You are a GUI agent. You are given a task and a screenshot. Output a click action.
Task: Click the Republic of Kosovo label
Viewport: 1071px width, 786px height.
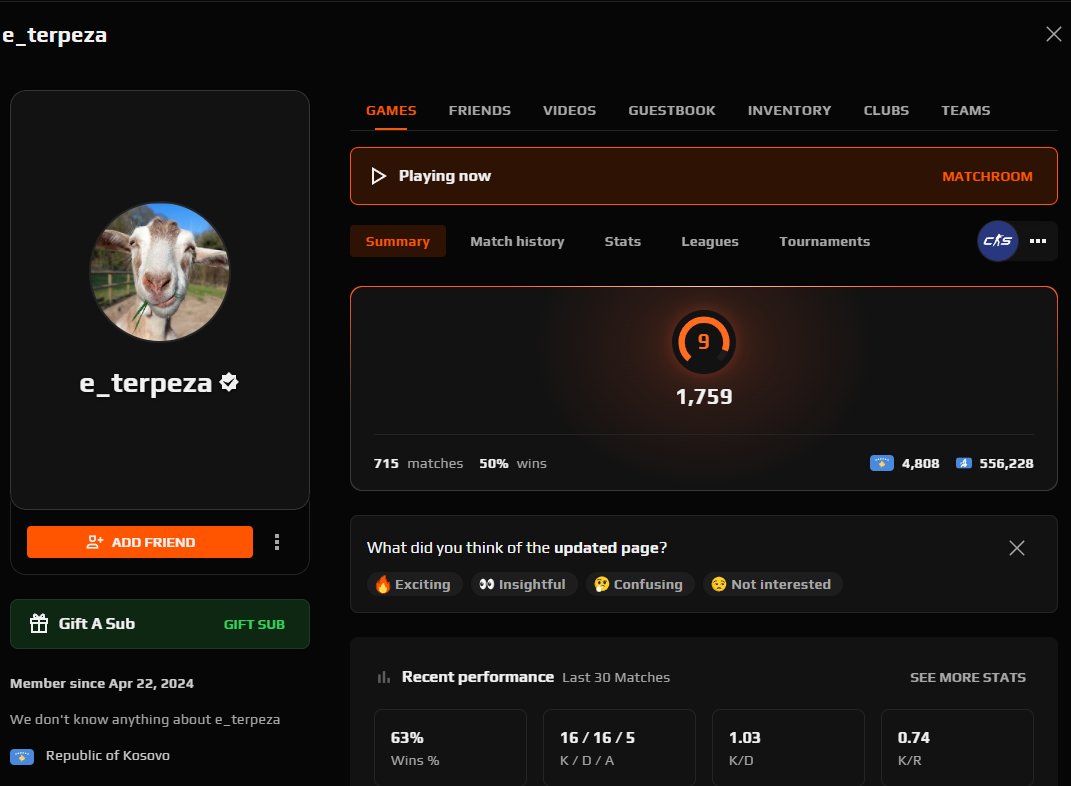tap(107, 756)
